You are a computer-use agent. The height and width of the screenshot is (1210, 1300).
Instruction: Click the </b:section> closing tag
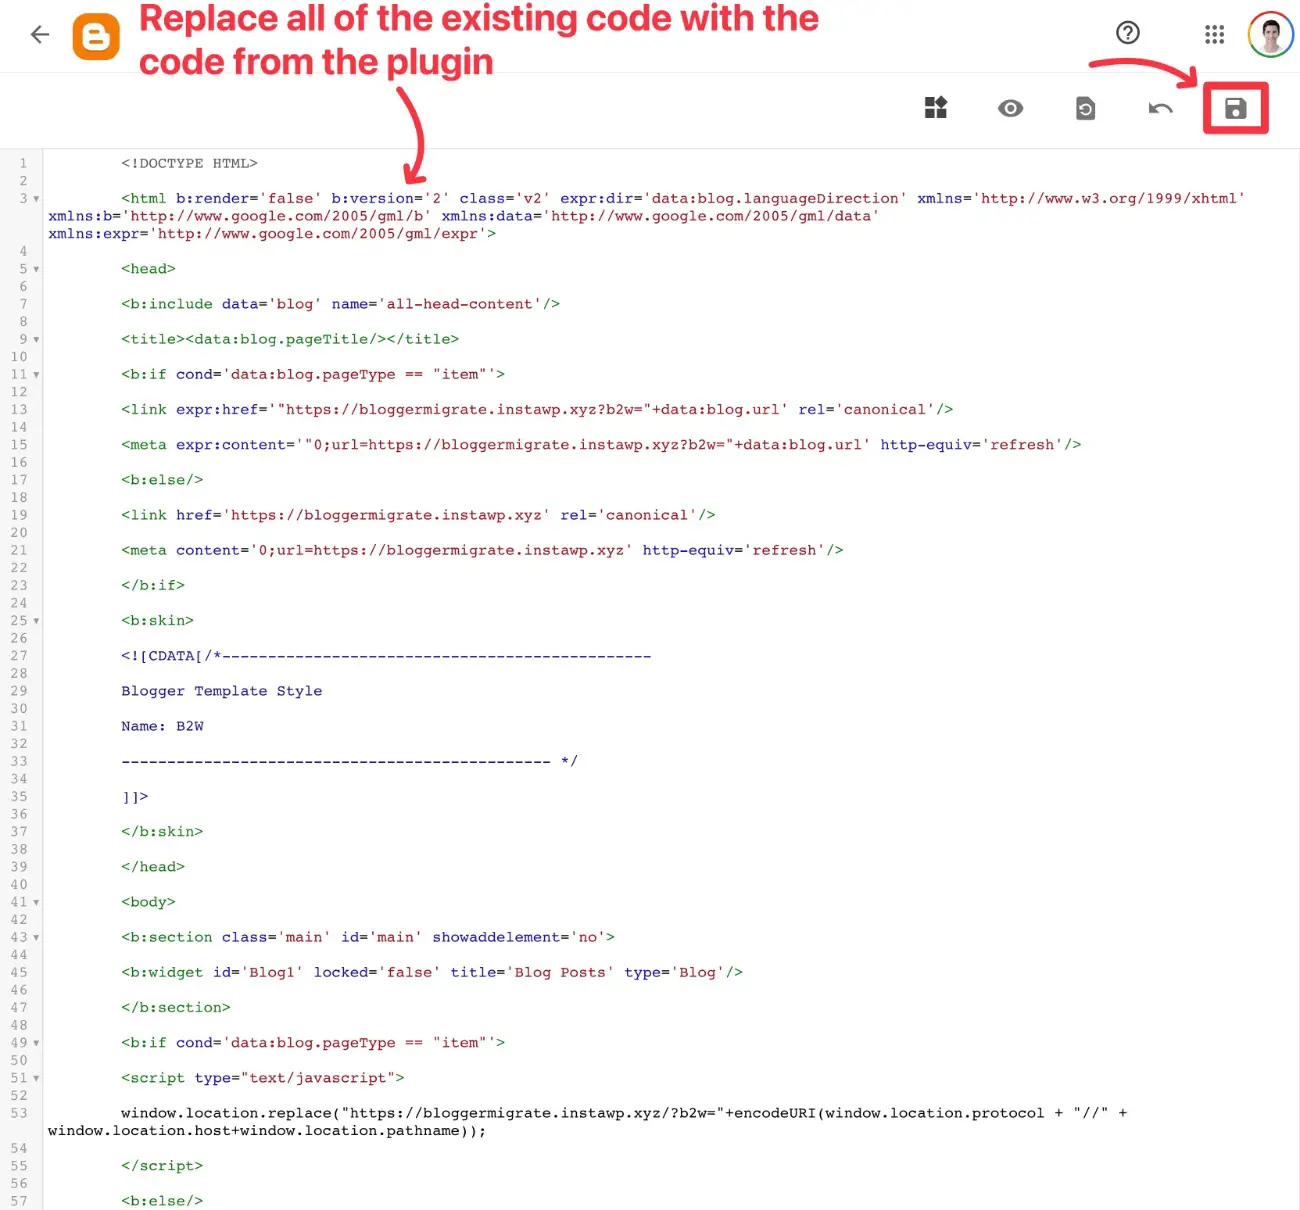(x=176, y=1008)
